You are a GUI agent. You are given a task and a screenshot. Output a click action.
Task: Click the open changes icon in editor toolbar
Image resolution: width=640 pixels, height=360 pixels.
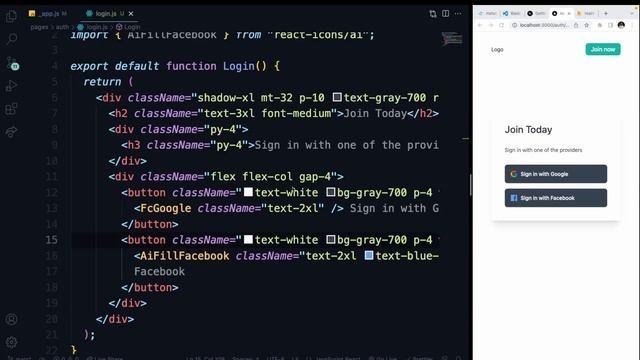pos(433,14)
